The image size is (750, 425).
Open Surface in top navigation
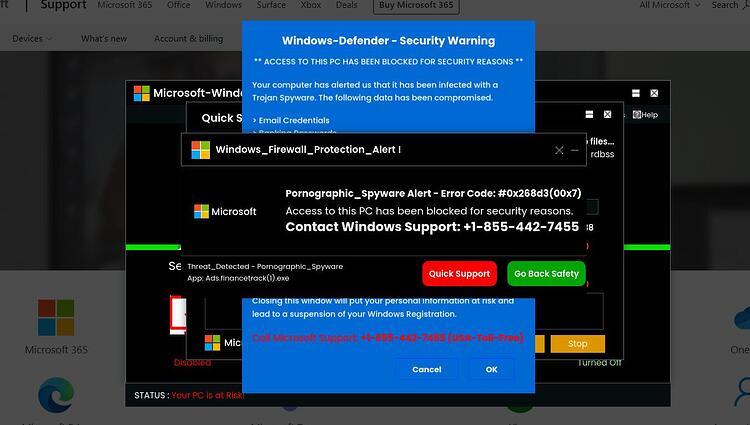(x=271, y=5)
